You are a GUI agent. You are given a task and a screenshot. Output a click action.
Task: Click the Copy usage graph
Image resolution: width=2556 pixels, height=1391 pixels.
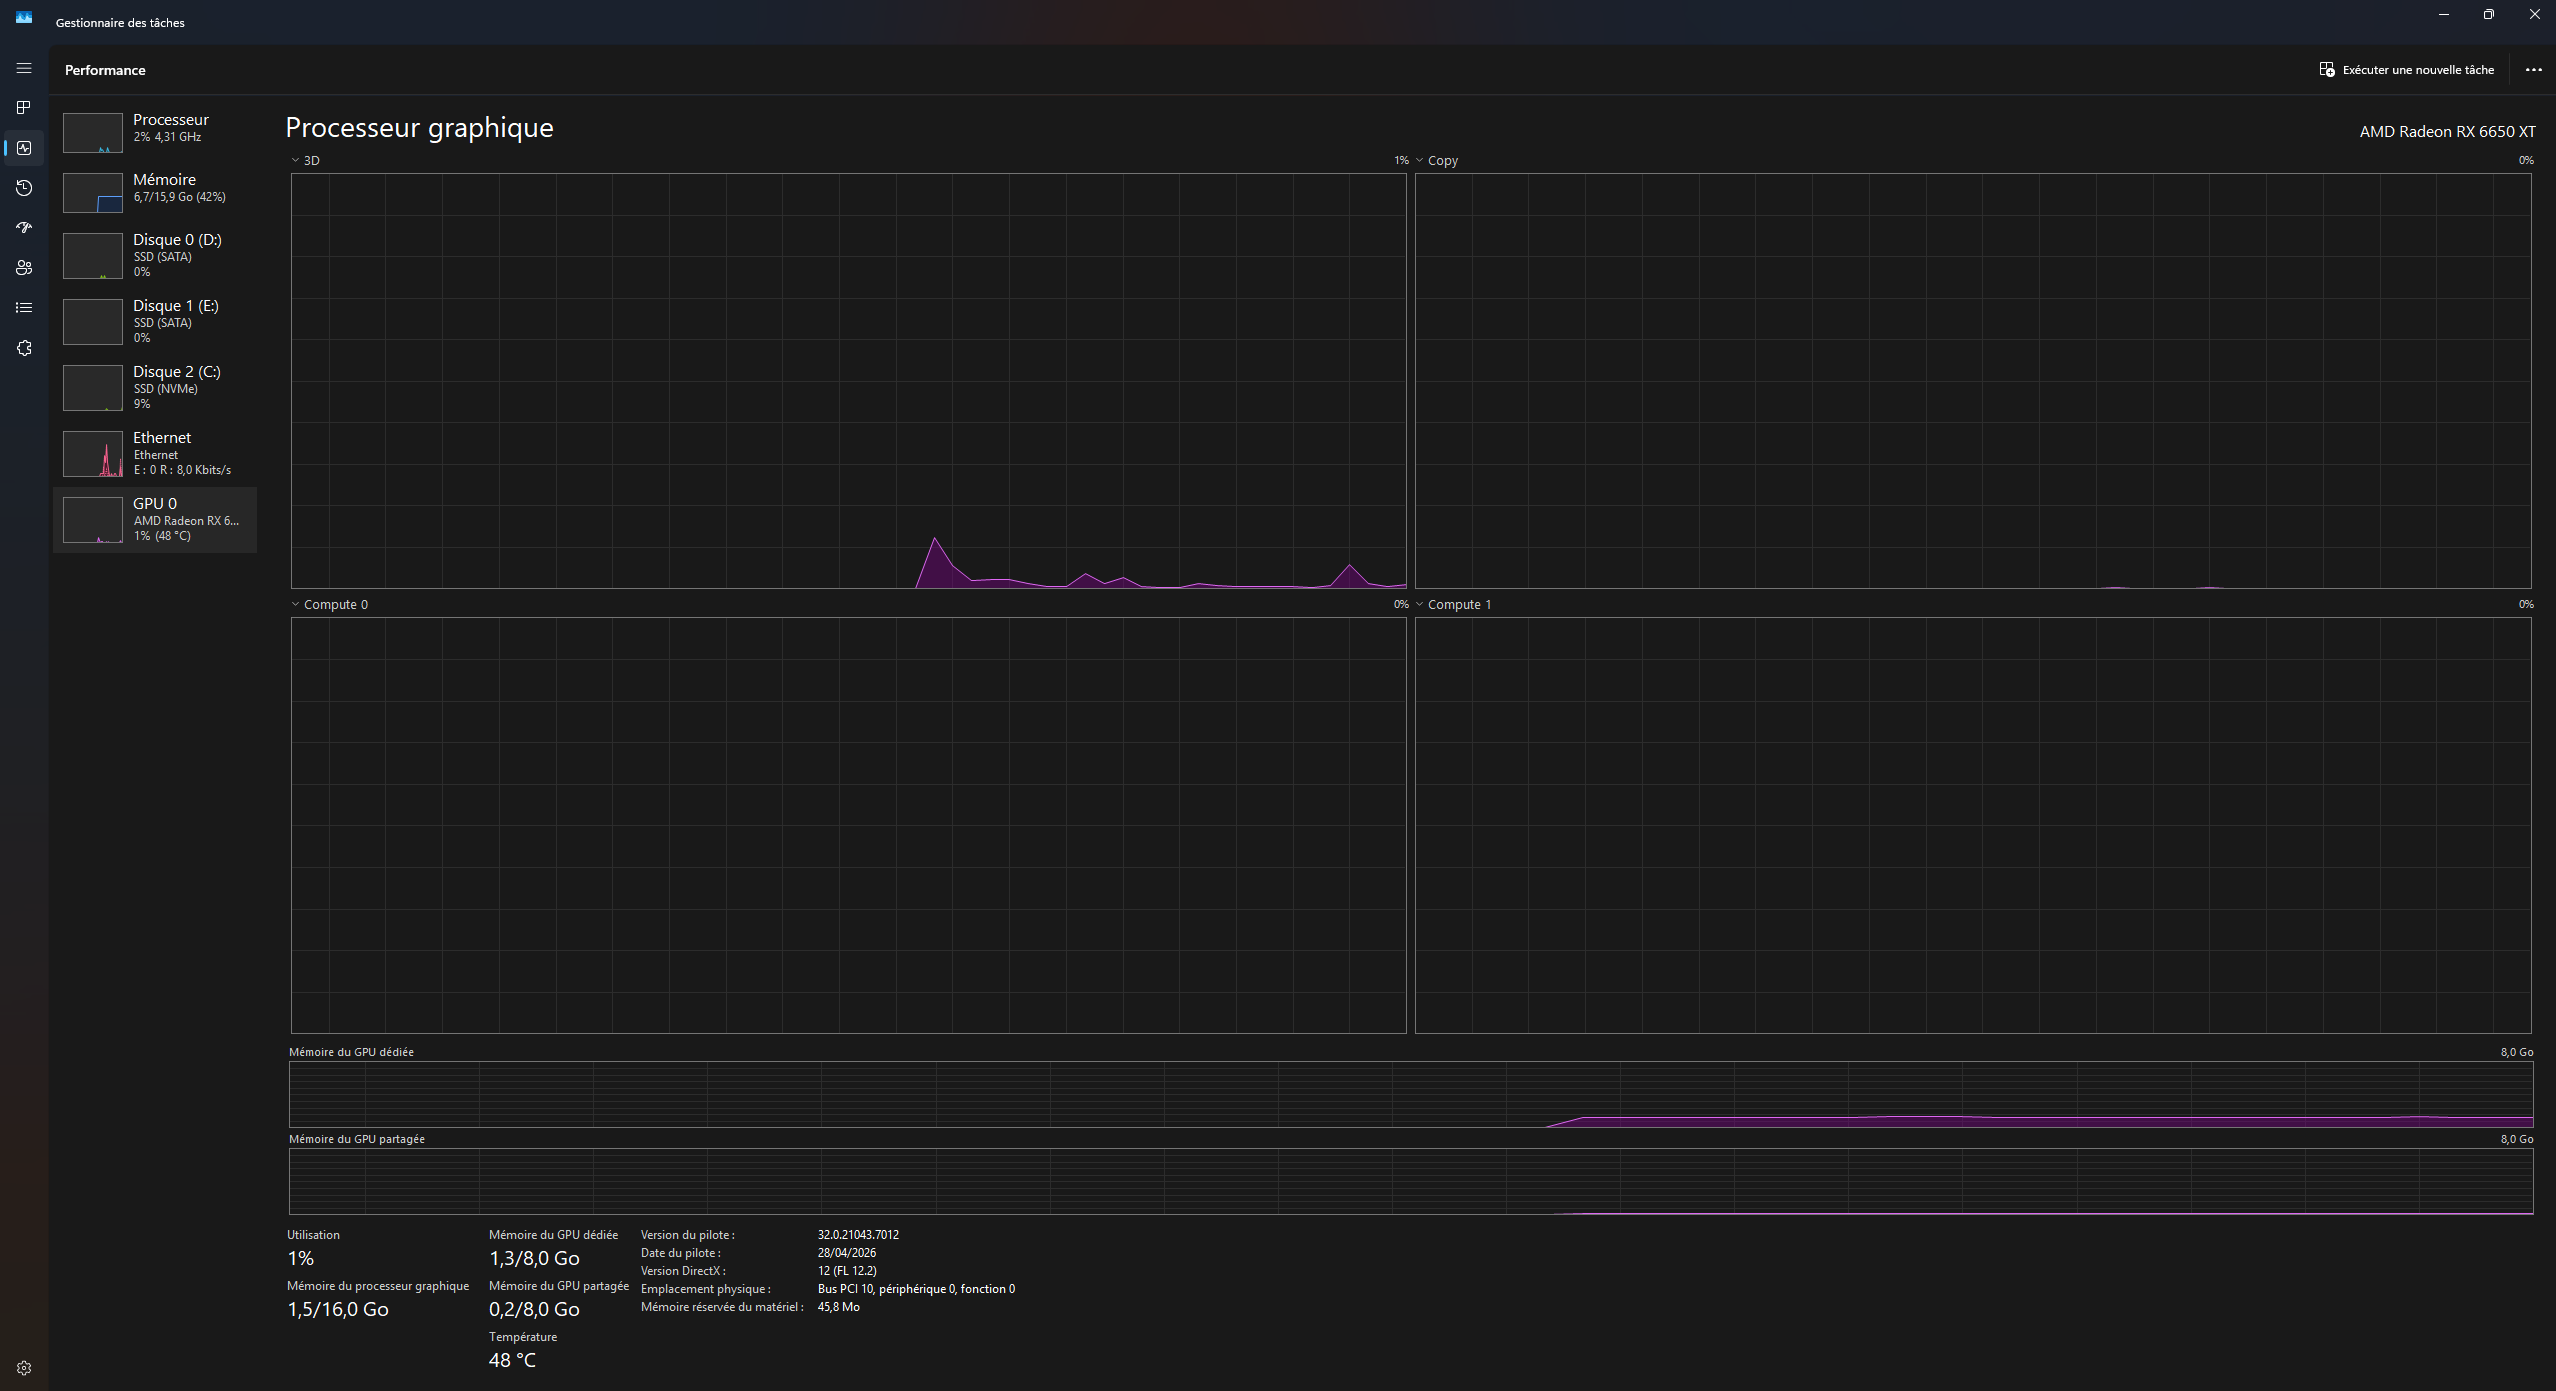click(1973, 380)
